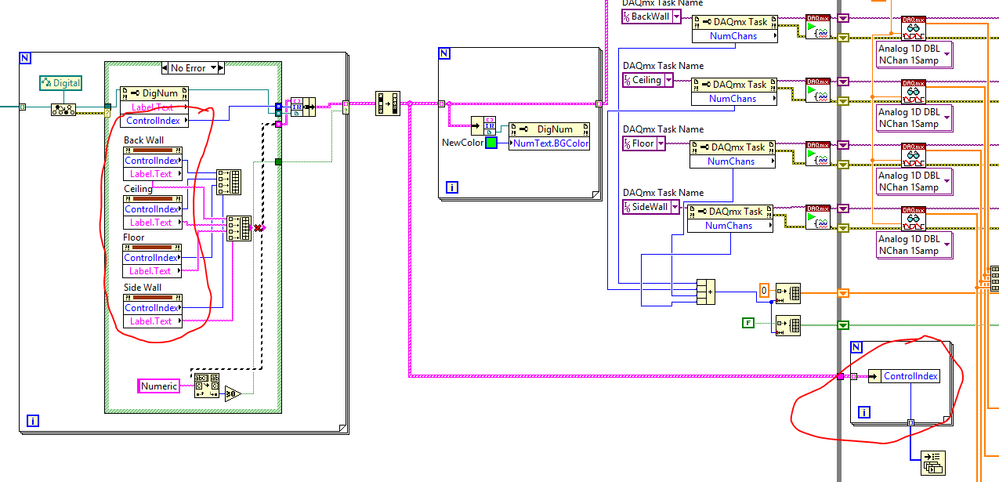Open the SideWall task name menu
This screenshot has height=482, width=999.
coord(676,207)
